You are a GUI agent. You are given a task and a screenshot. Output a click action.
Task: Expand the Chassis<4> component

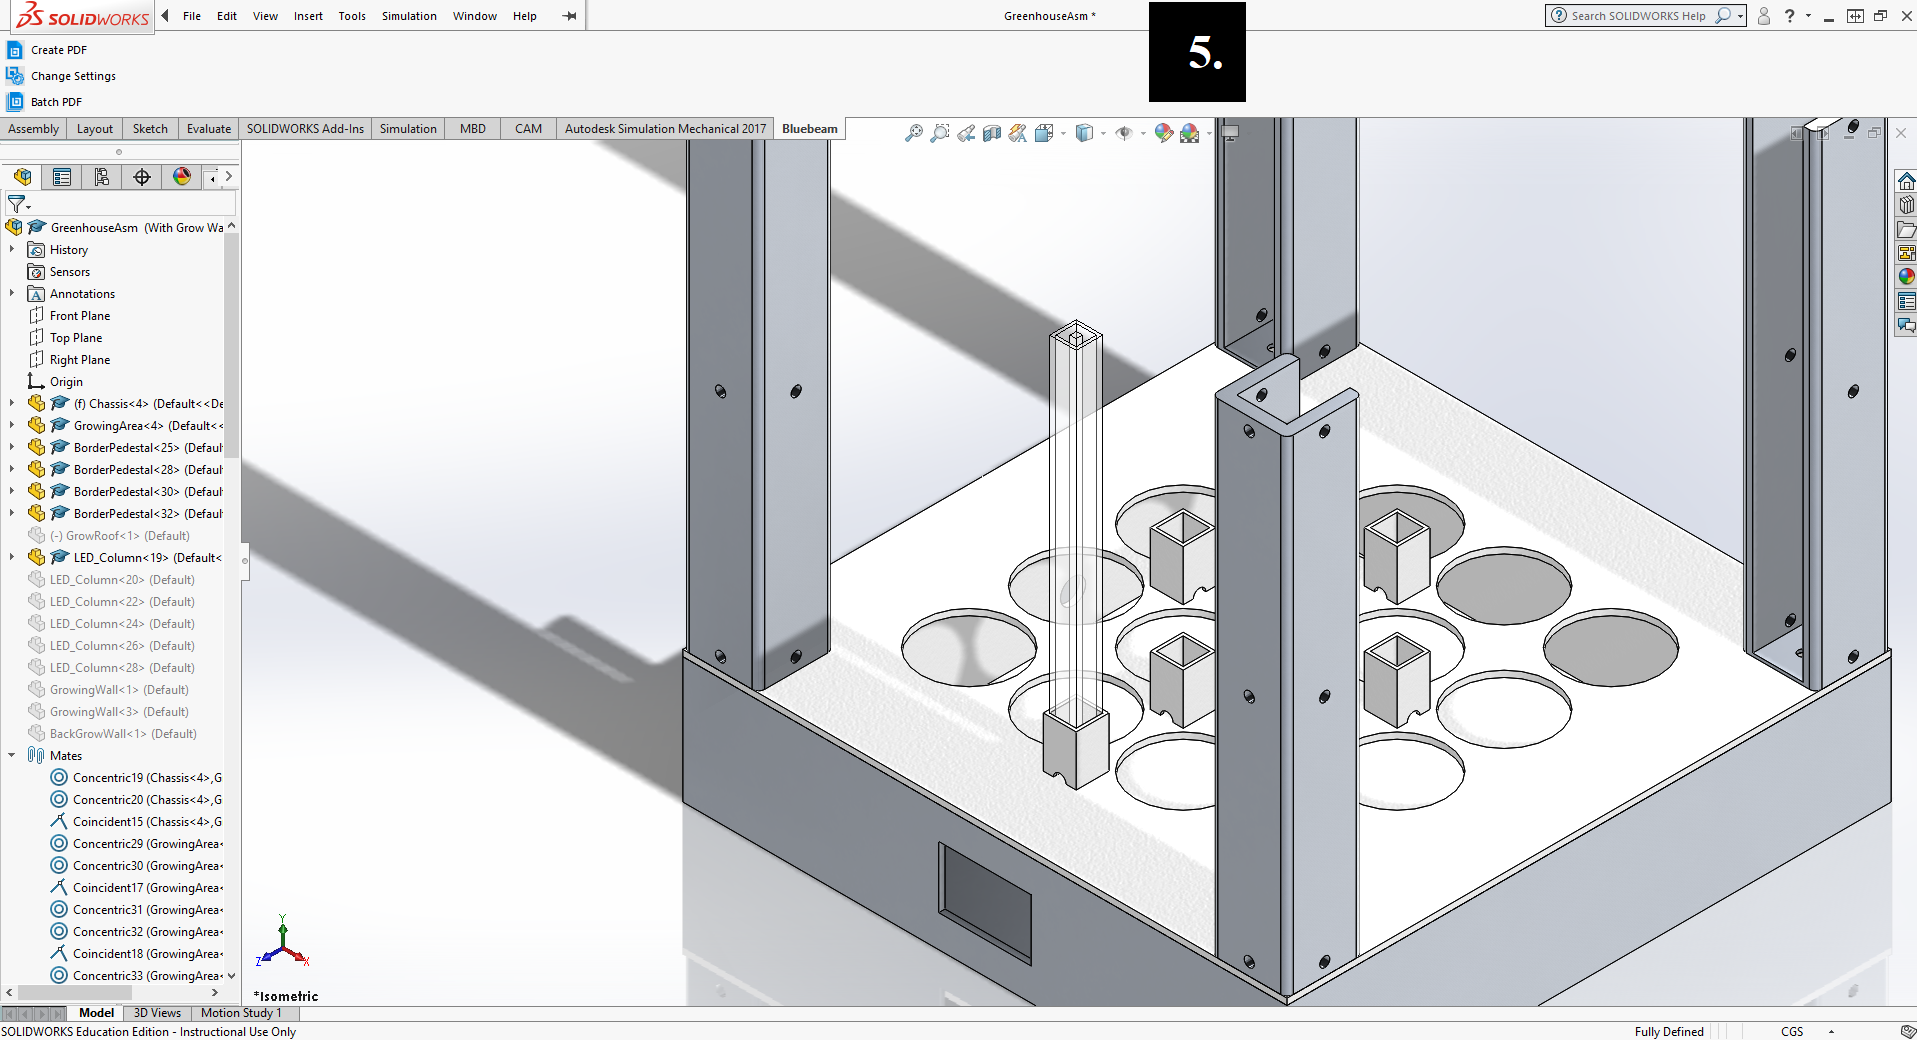(x=12, y=404)
